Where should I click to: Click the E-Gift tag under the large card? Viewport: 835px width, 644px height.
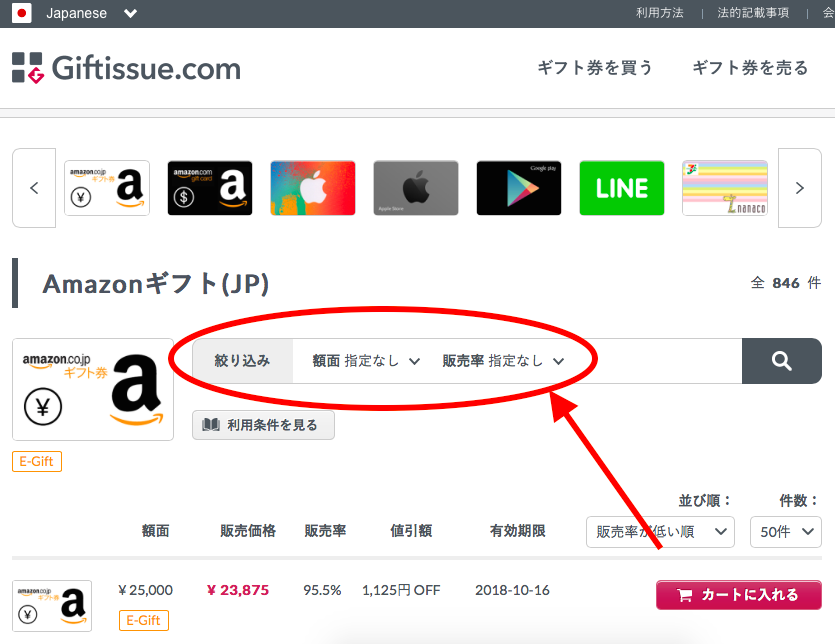click(37, 461)
